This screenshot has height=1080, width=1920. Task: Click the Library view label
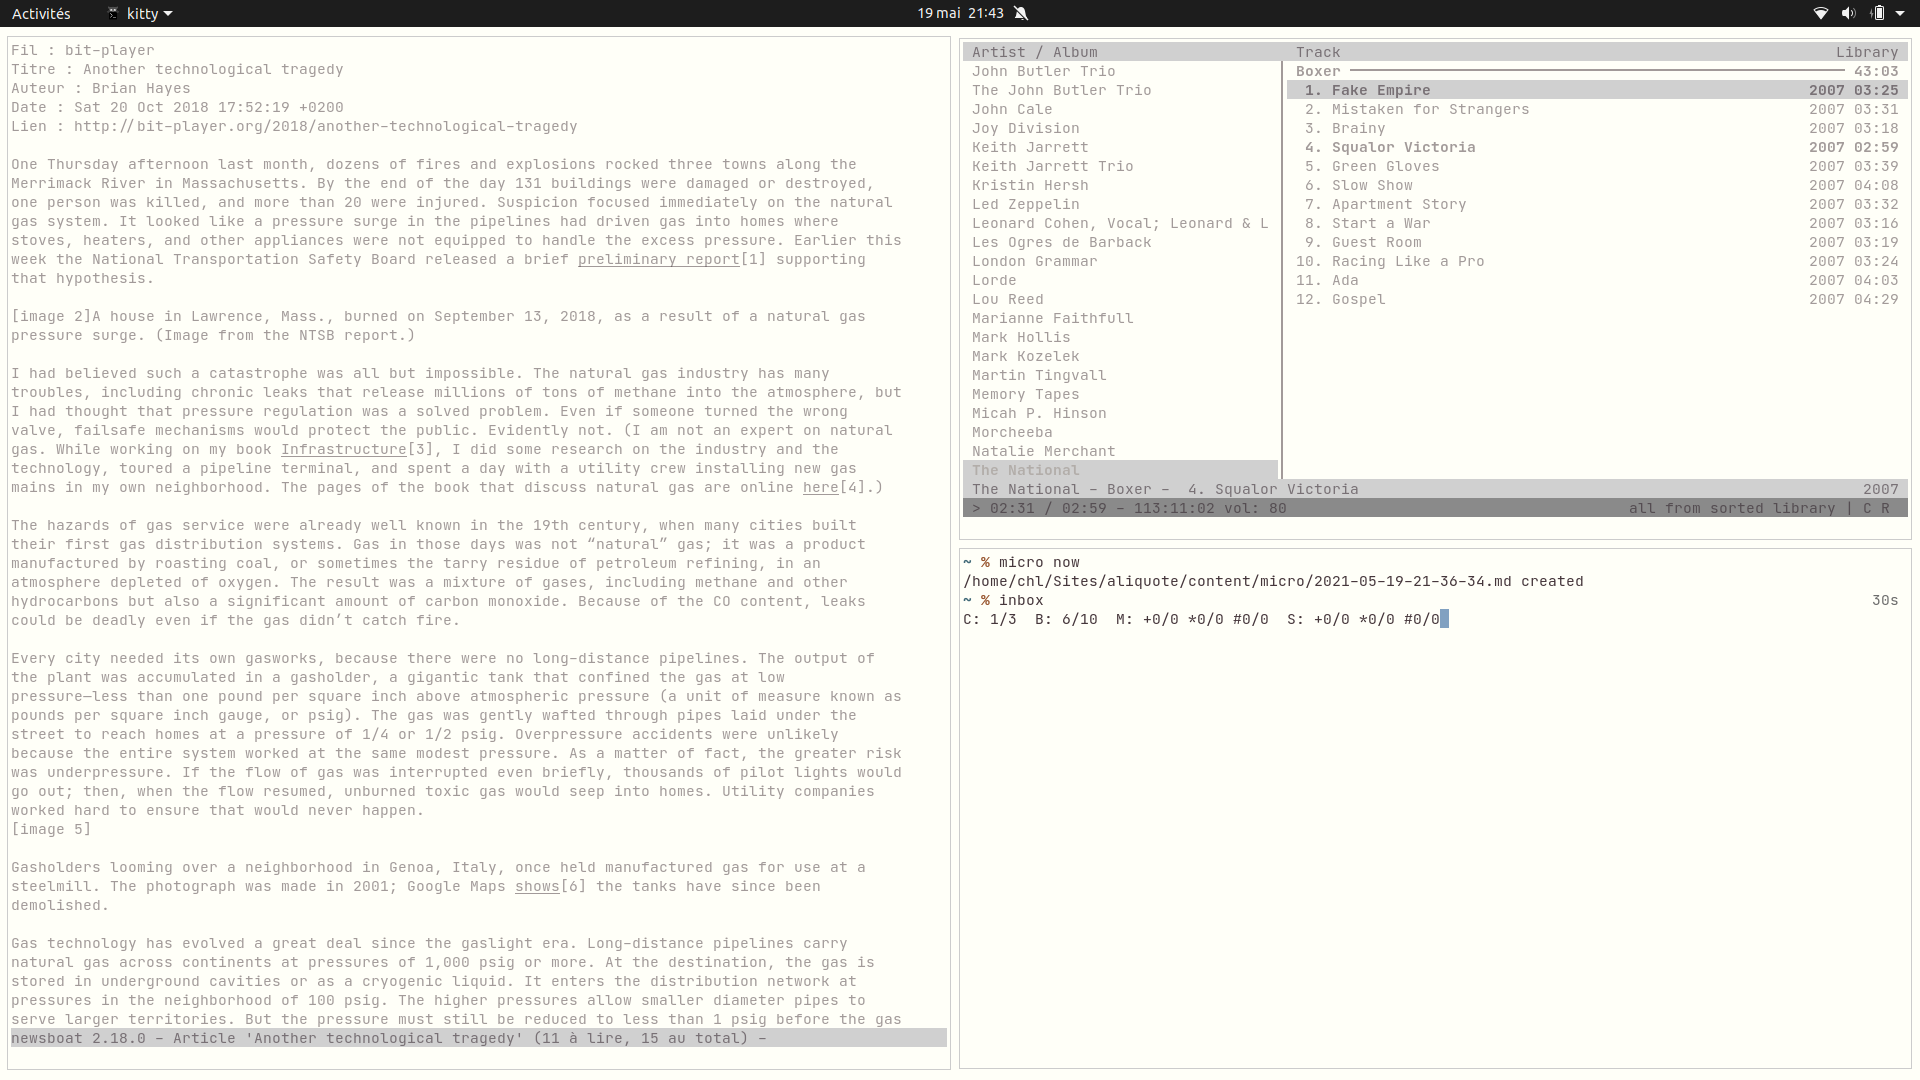coord(1866,52)
